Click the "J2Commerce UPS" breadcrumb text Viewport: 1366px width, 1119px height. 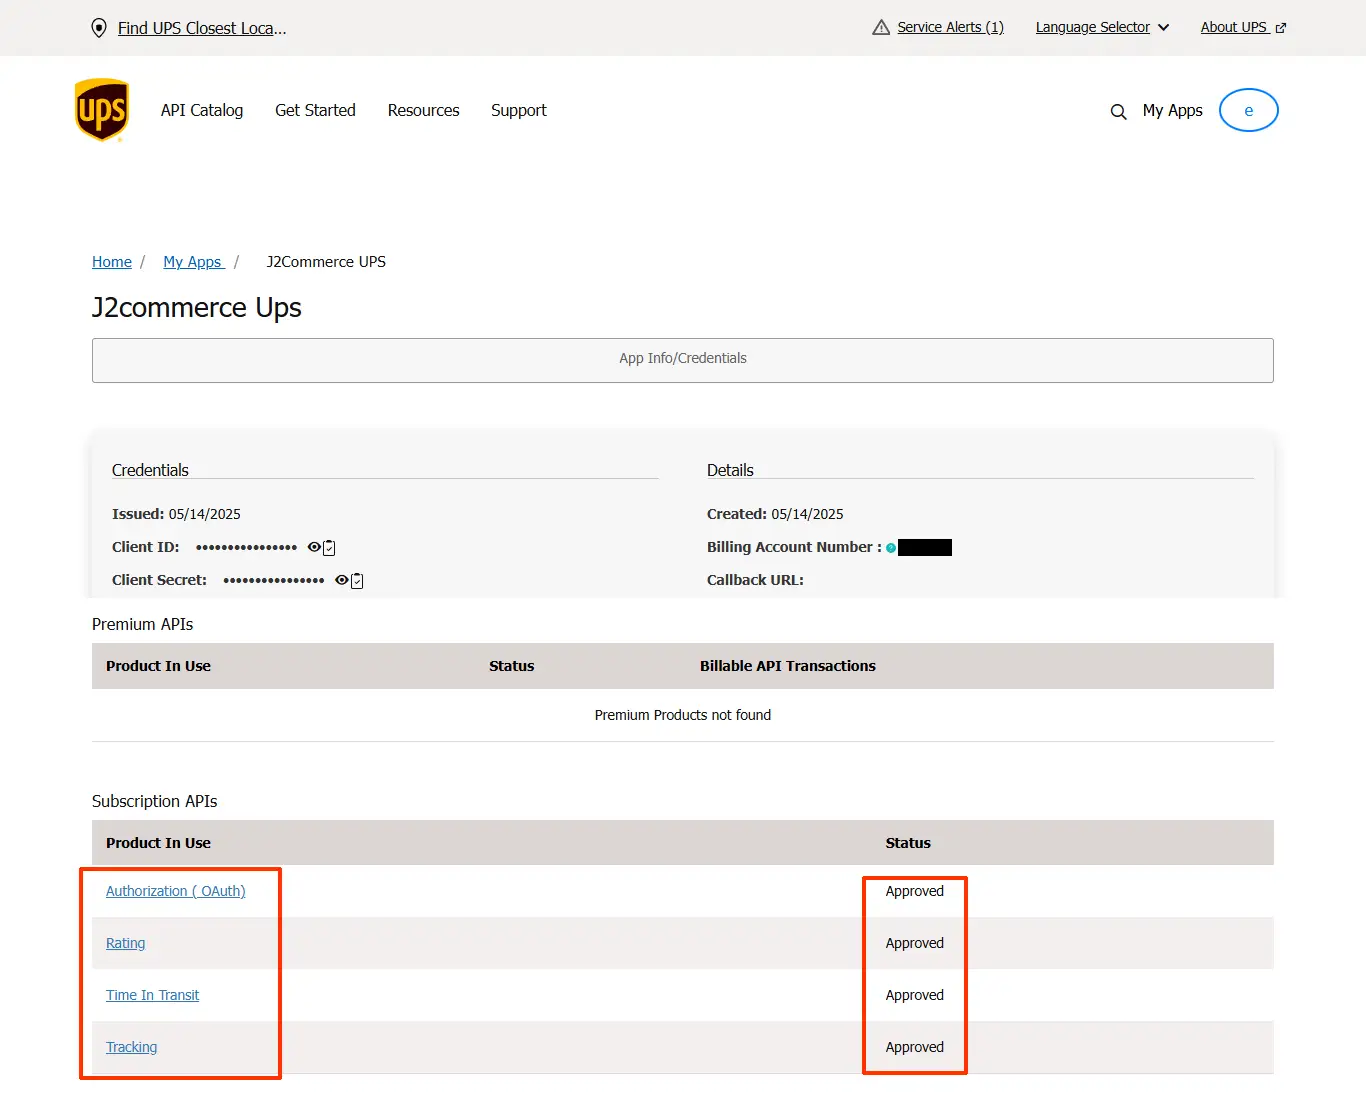tap(326, 262)
